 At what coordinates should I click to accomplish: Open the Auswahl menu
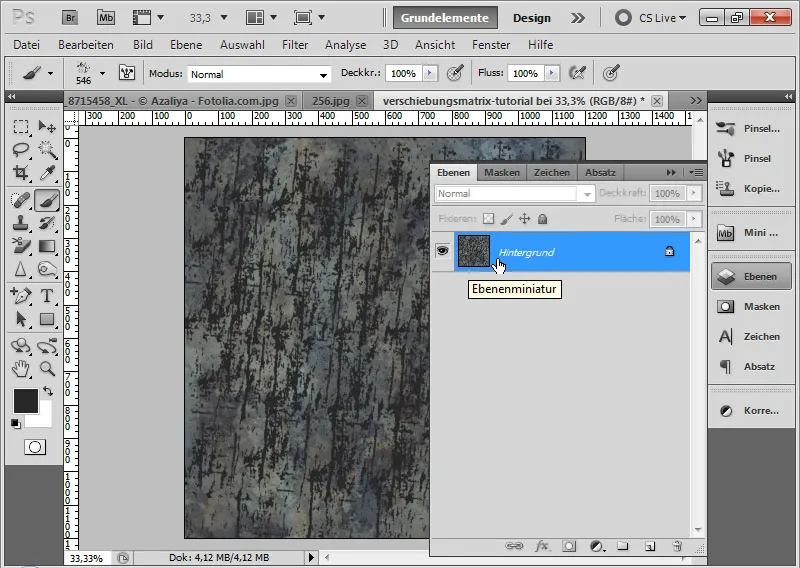click(x=242, y=45)
